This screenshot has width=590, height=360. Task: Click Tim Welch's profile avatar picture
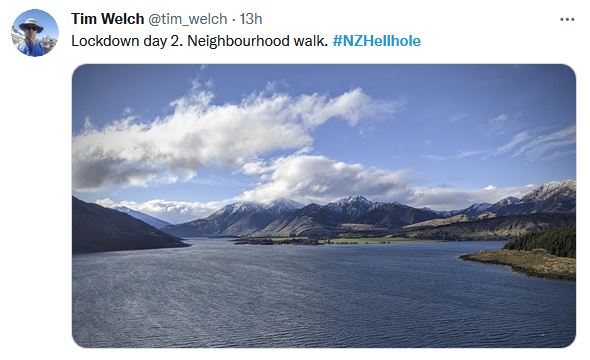tap(35, 33)
